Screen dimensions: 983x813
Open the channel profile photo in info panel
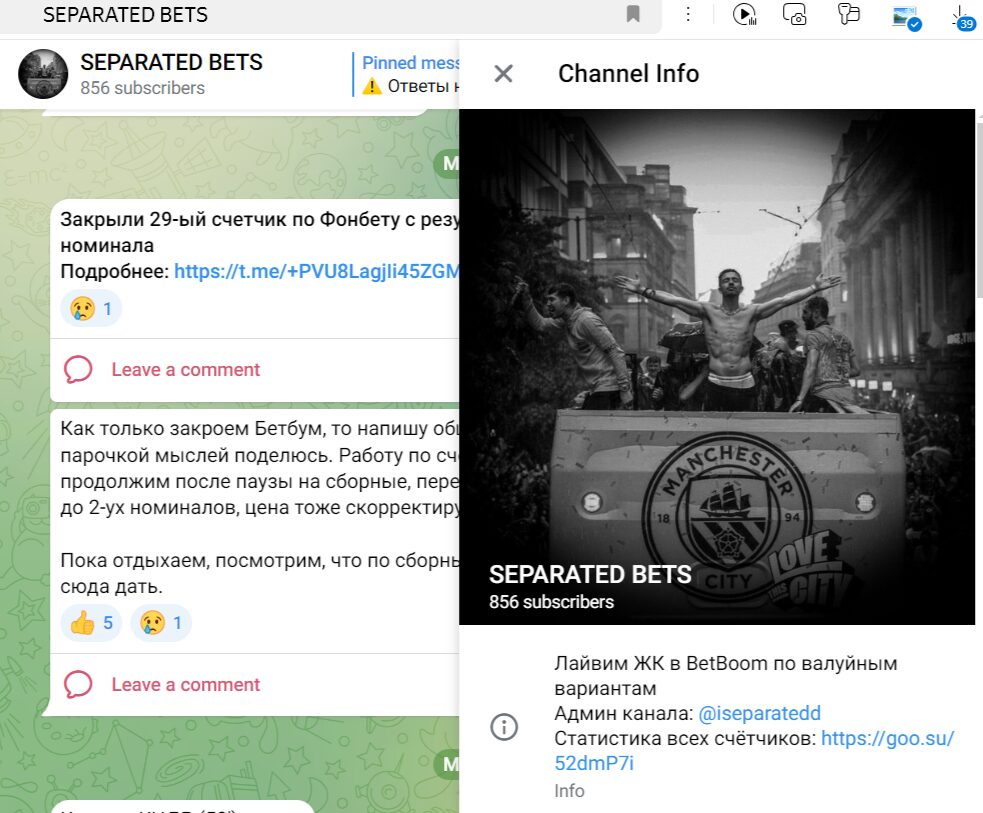[x=717, y=367]
